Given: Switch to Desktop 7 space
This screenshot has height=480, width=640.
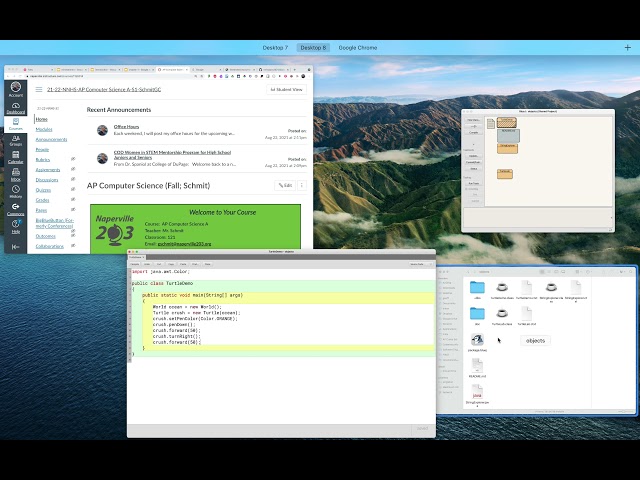Looking at the screenshot, I should click(275, 48).
